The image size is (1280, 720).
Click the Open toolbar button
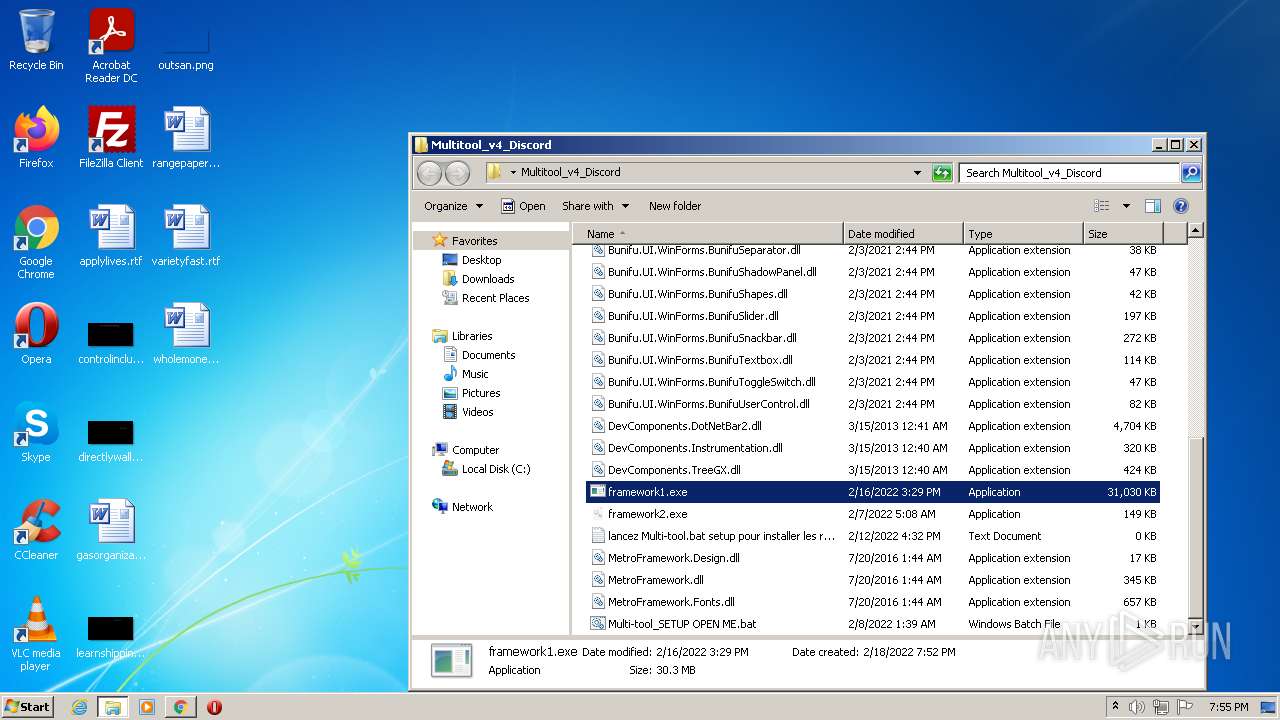(x=523, y=206)
